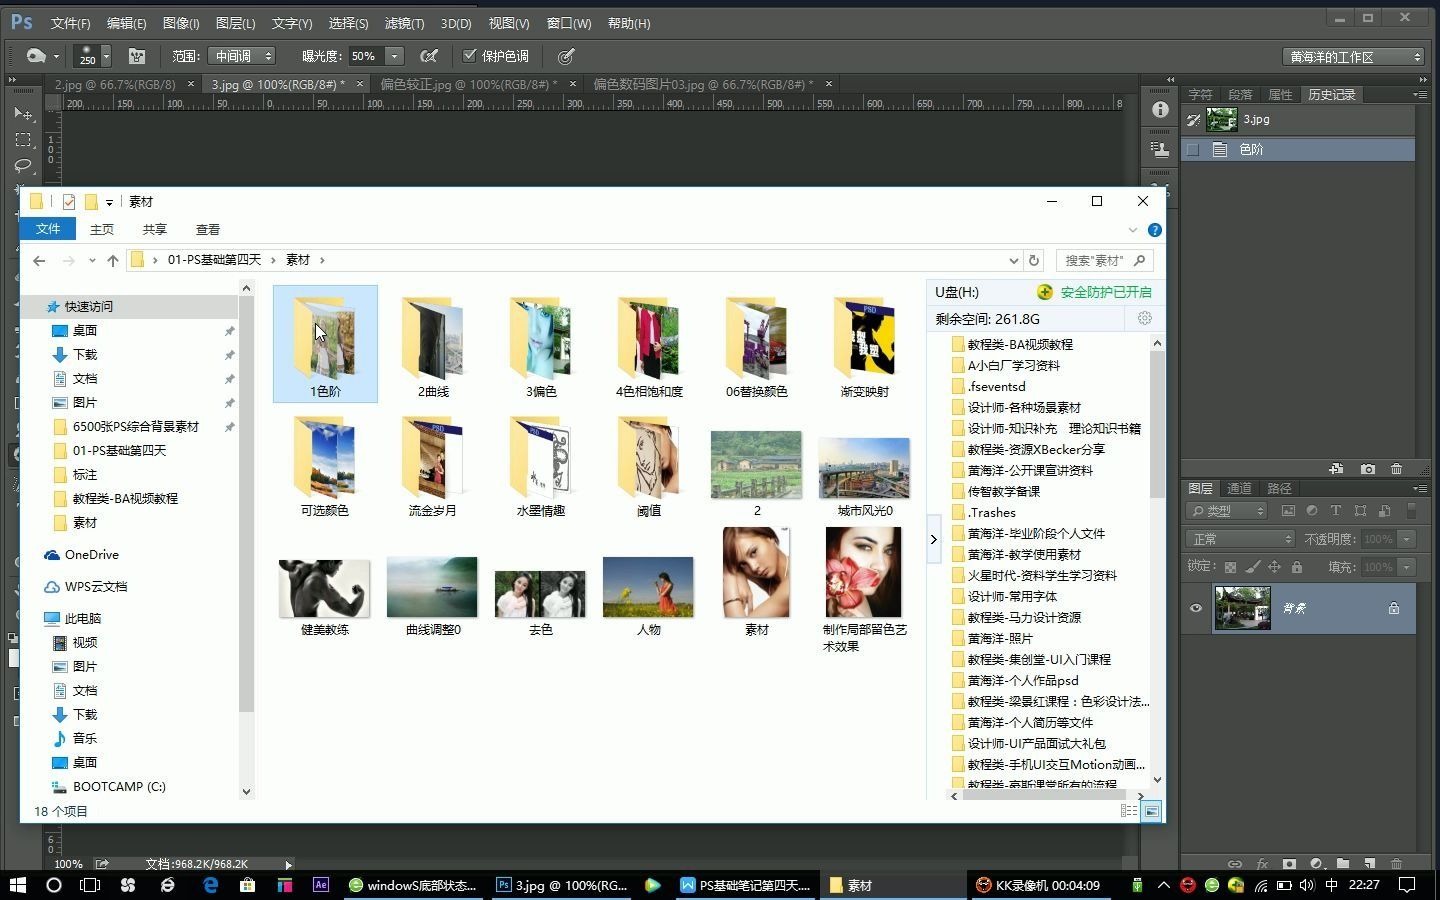Toggle 保护色调 checkbox

pos(469,56)
